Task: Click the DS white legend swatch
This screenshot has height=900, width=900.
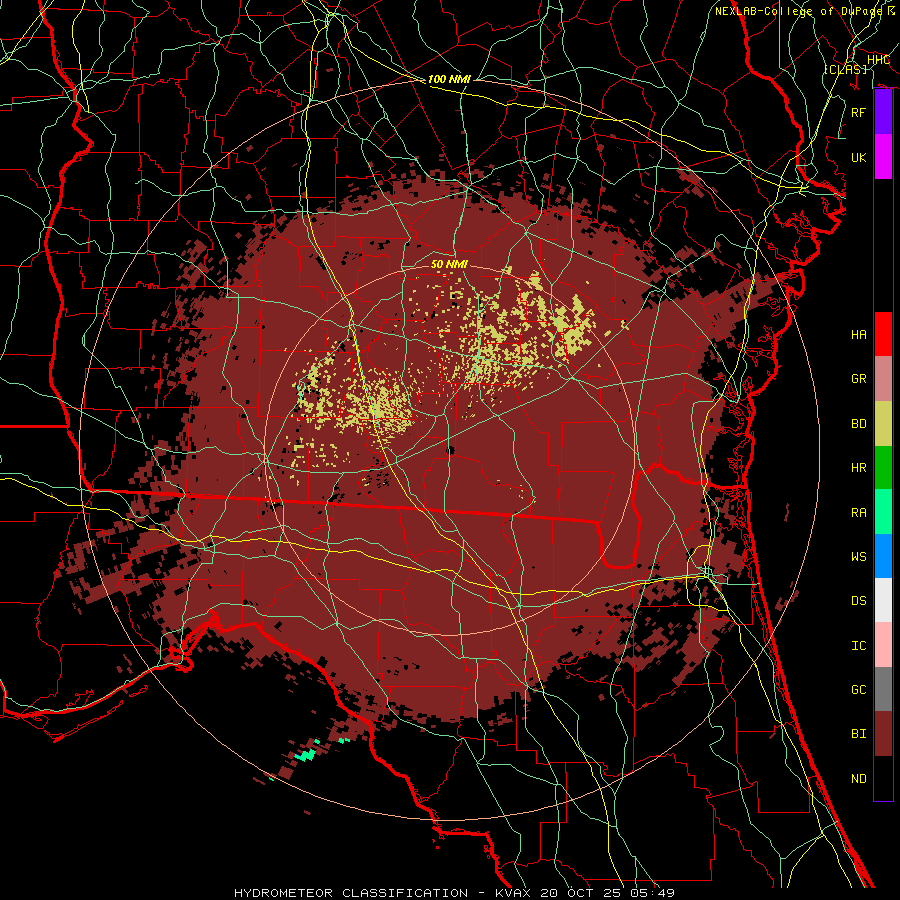Action: coord(883,600)
